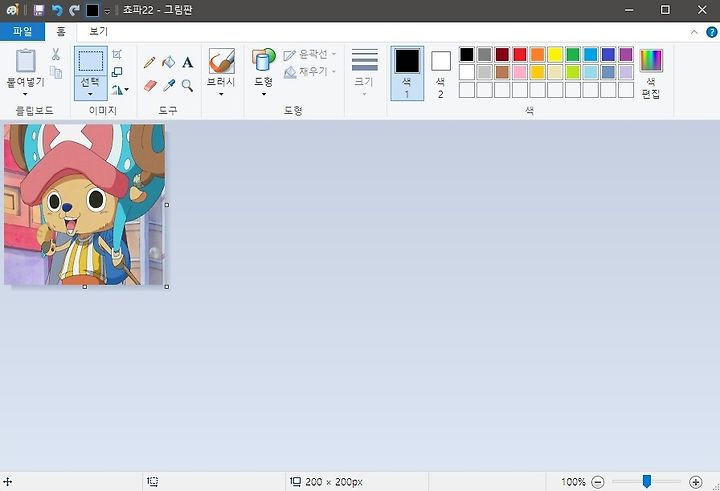This screenshot has height=491, width=720.
Task: Click the Shapes gallery icon
Action: click(x=264, y=60)
